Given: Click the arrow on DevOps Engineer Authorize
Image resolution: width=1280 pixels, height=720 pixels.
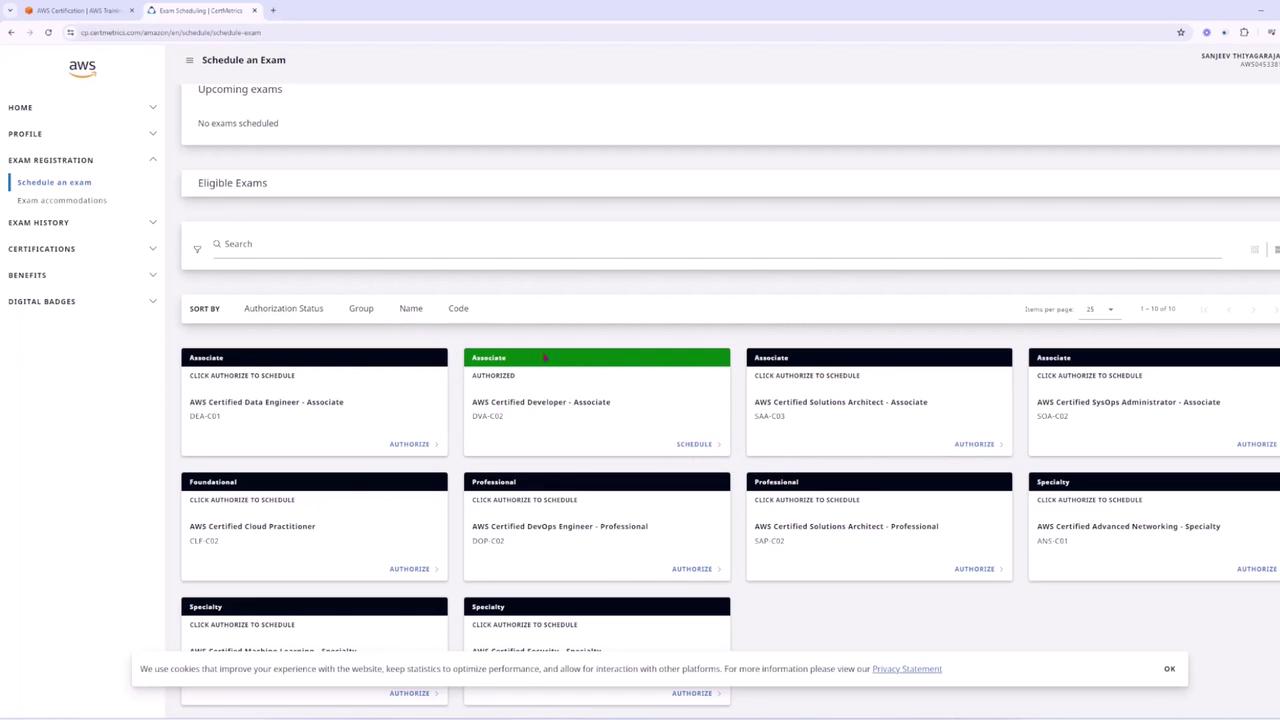Looking at the screenshot, I should 719,569.
